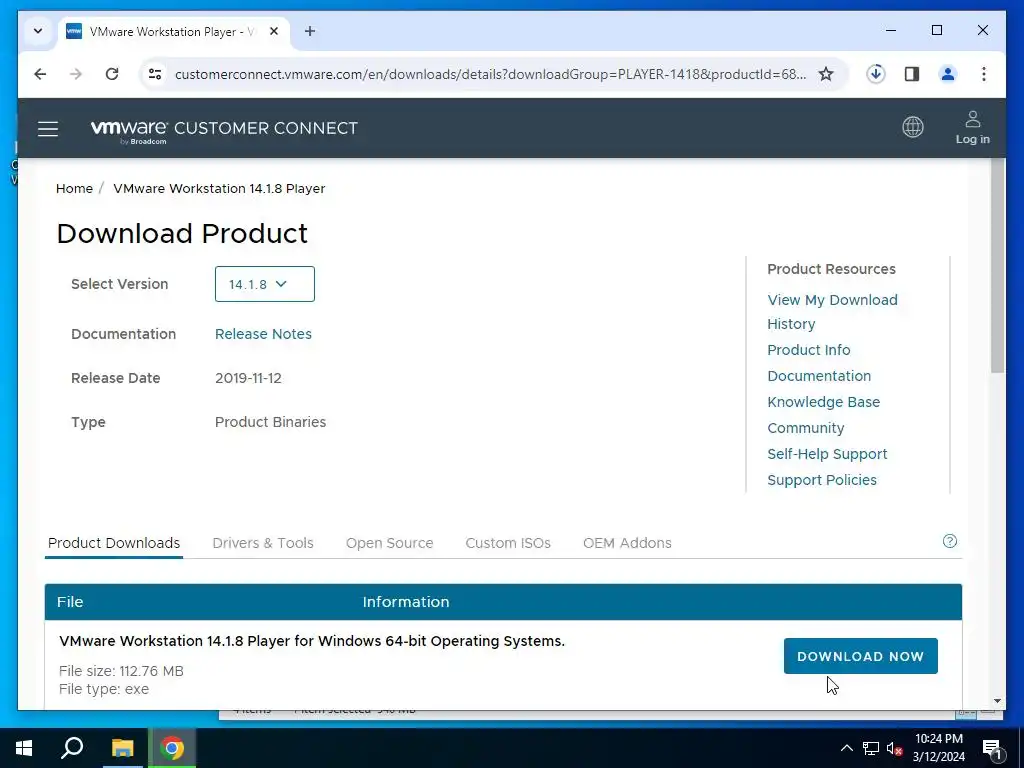Click the address bar URL field

pyautogui.click(x=490, y=74)
